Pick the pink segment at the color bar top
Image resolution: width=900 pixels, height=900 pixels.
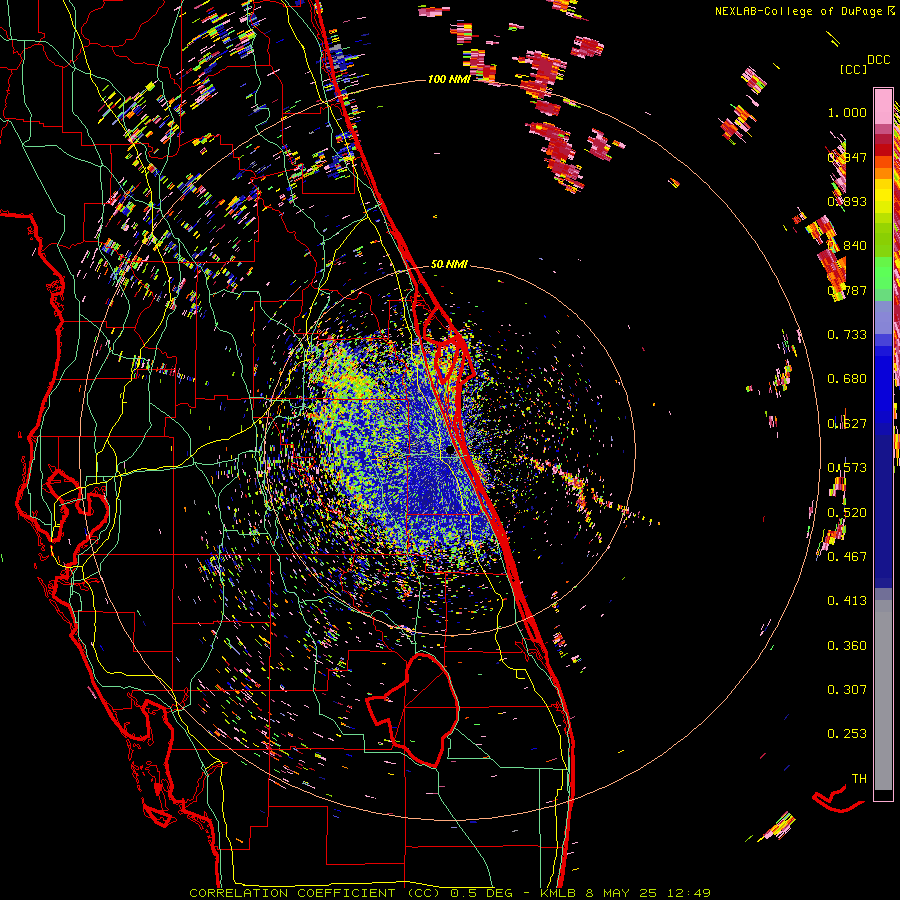(x=883, y=106)
